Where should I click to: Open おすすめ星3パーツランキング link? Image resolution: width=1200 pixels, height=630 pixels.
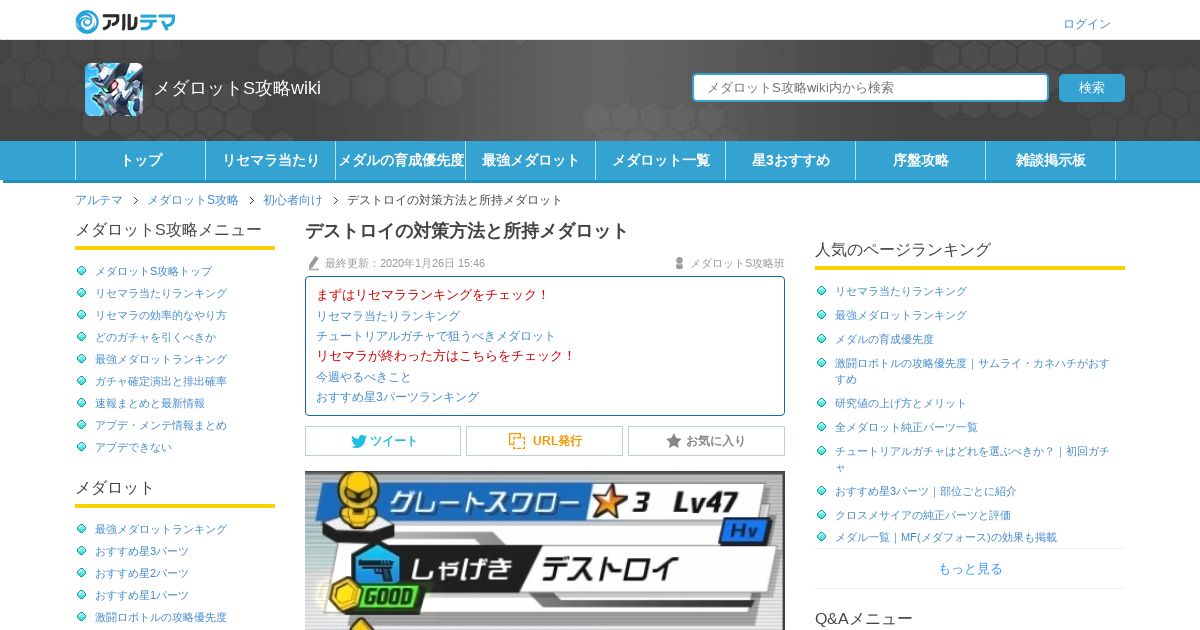pyautogui.click(x=397, y=397)
